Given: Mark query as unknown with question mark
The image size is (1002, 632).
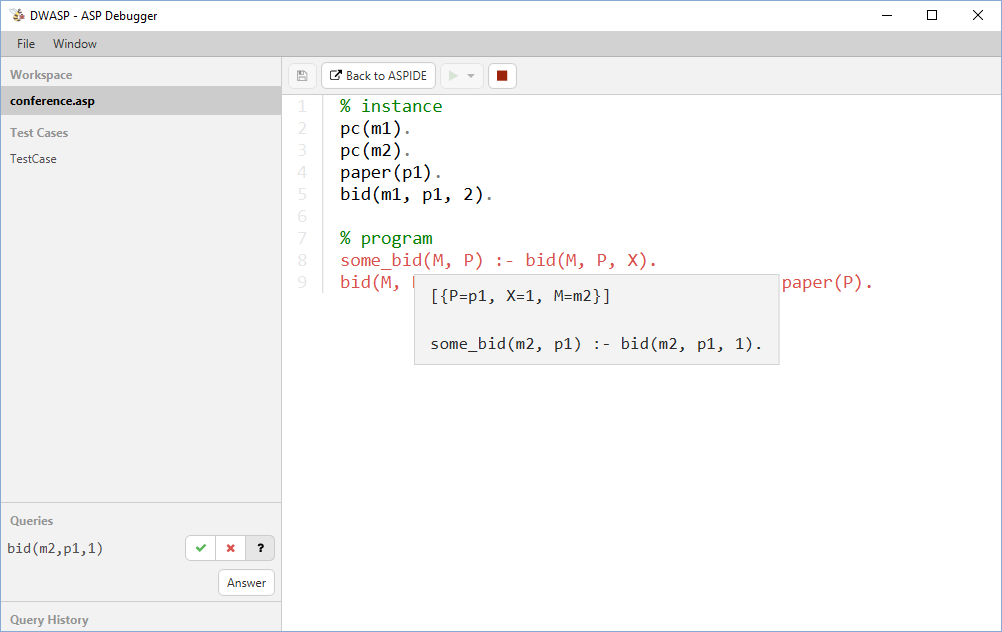Looking at the screenshot, I should (x=260, y=548).
